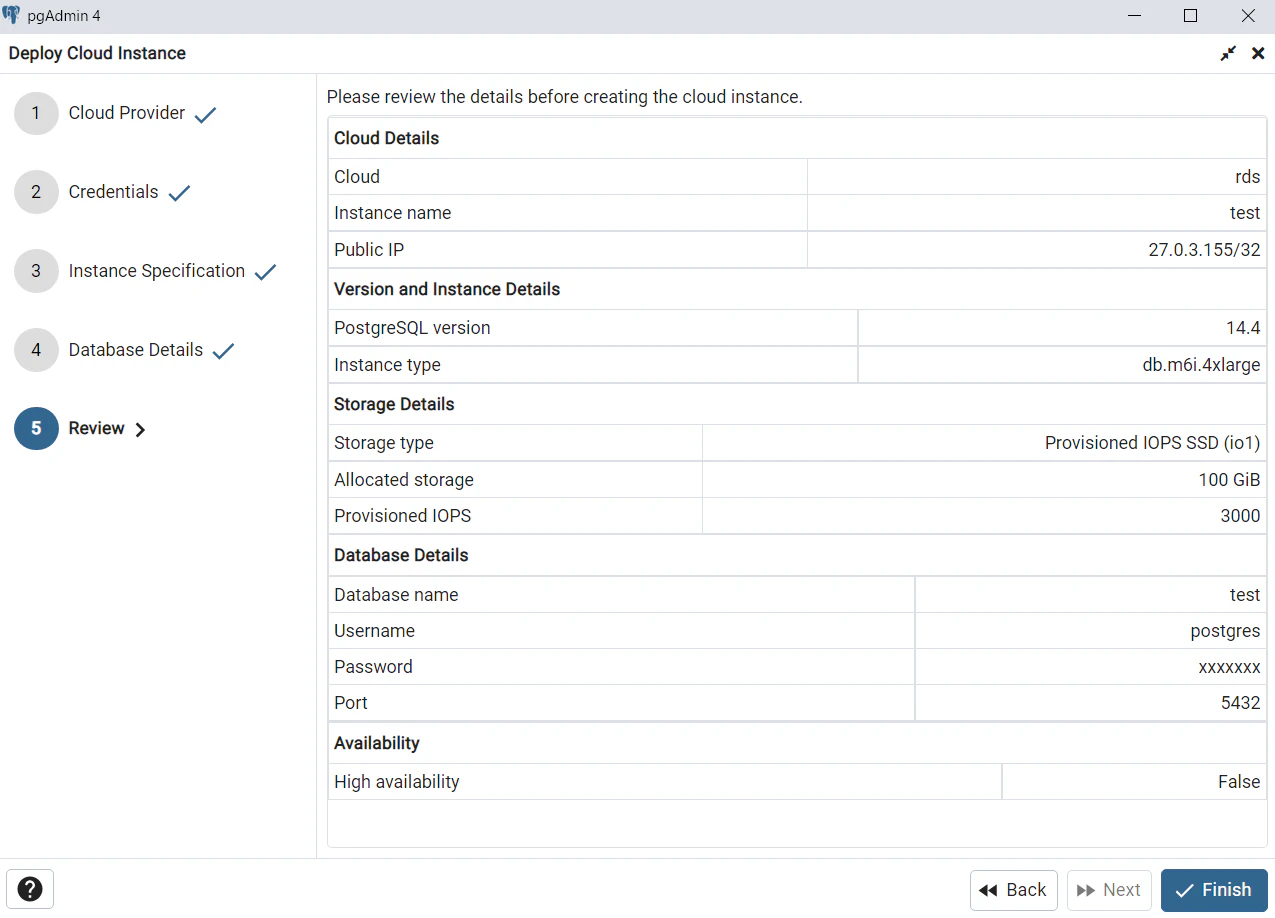Click the 'PostgreSQL version' row label

tap(412, 328)
